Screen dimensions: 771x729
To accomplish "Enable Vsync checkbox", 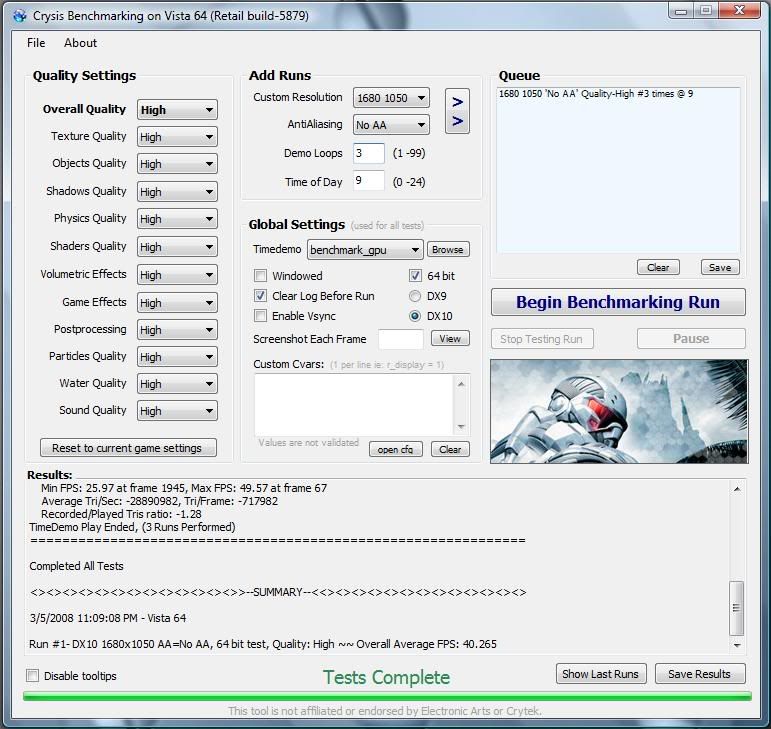I will tap(260, 316).
